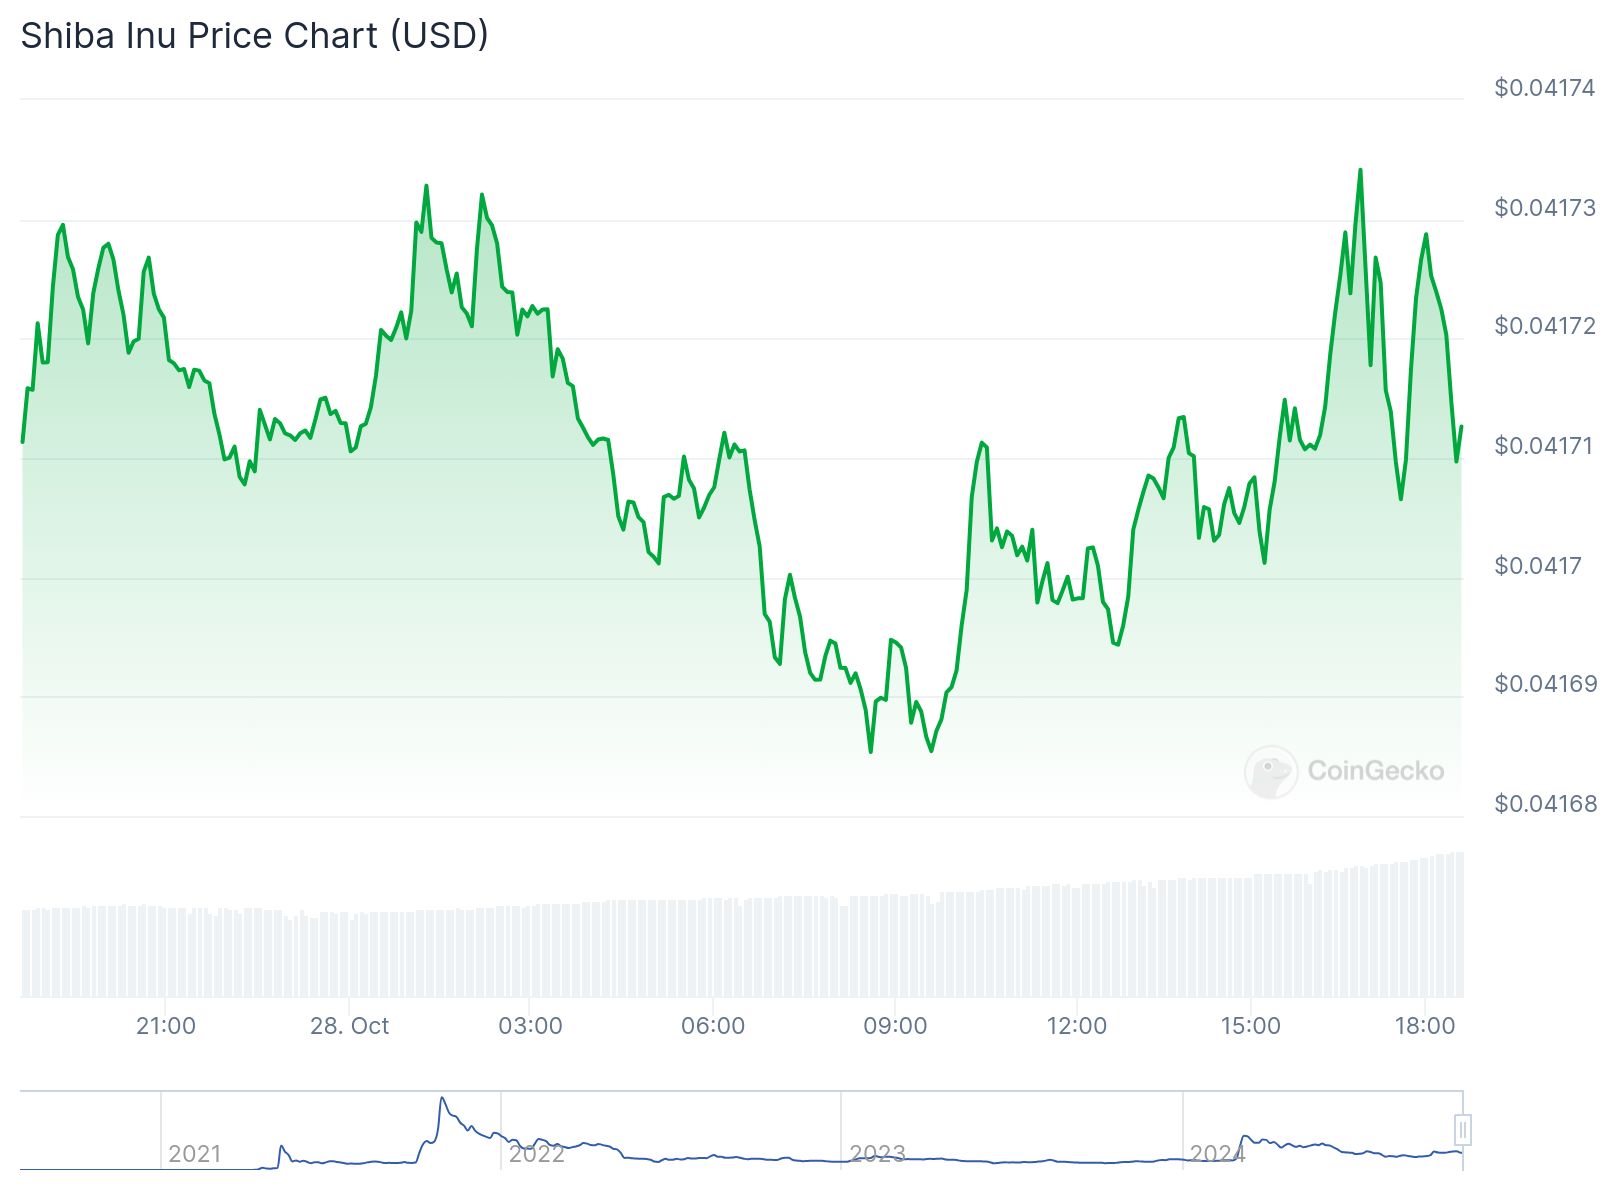Click the $0.0417 price axis label
Image resolution: width=1618 pixels, height=1200 pixels.
click(1538, 566)
